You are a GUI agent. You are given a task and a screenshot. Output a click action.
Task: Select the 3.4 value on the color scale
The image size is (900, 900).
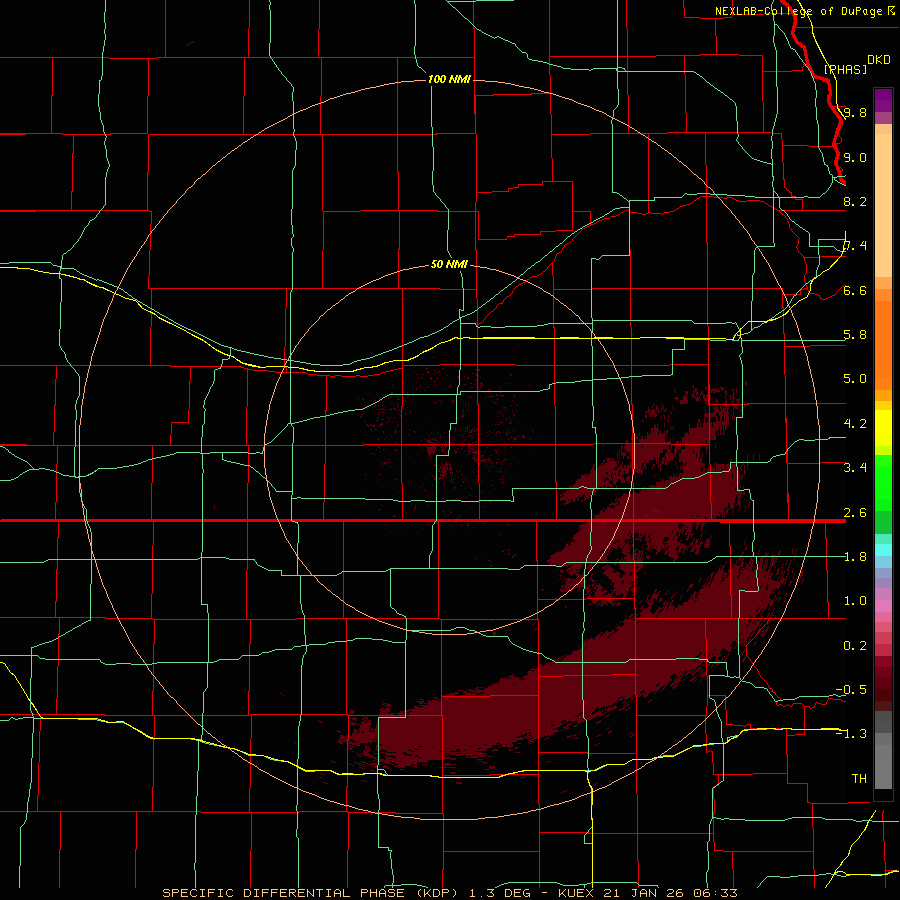855,468
